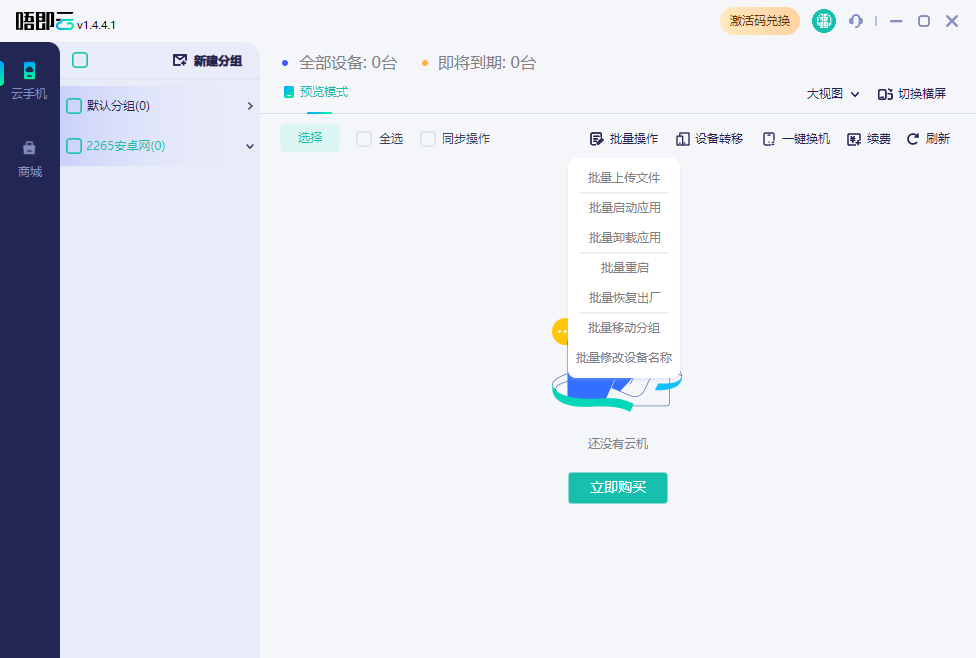Tick the 默认分组 group checkbox
Viewport: 976px width, 658px height.
tap(74, 105)
